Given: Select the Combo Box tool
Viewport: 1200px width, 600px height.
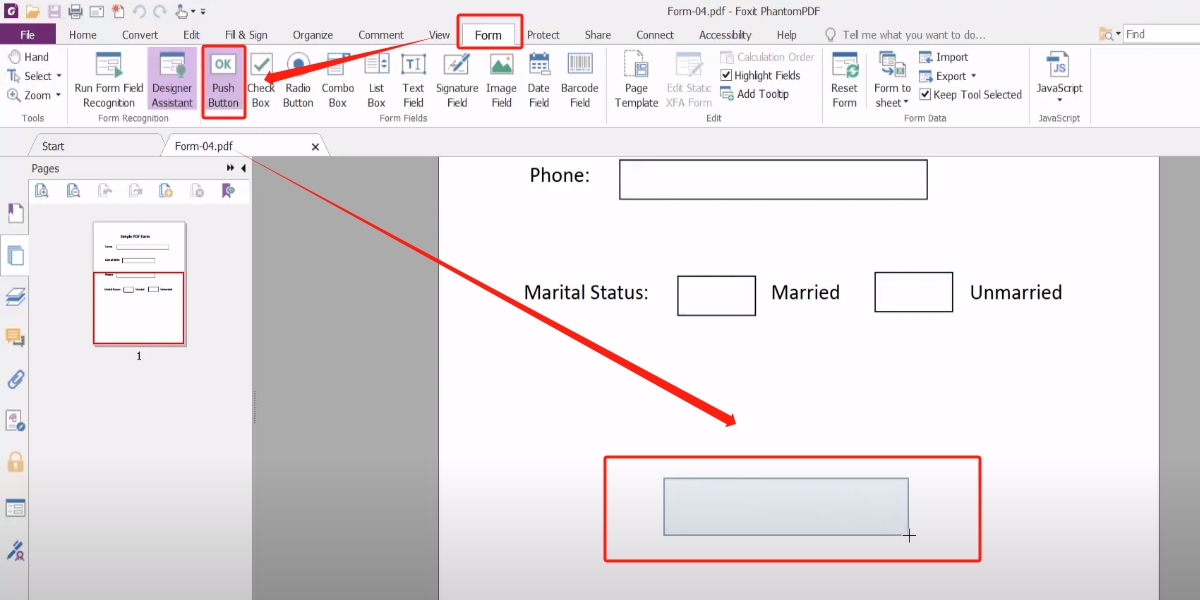Looking at the screenshot, I should 337,80.
